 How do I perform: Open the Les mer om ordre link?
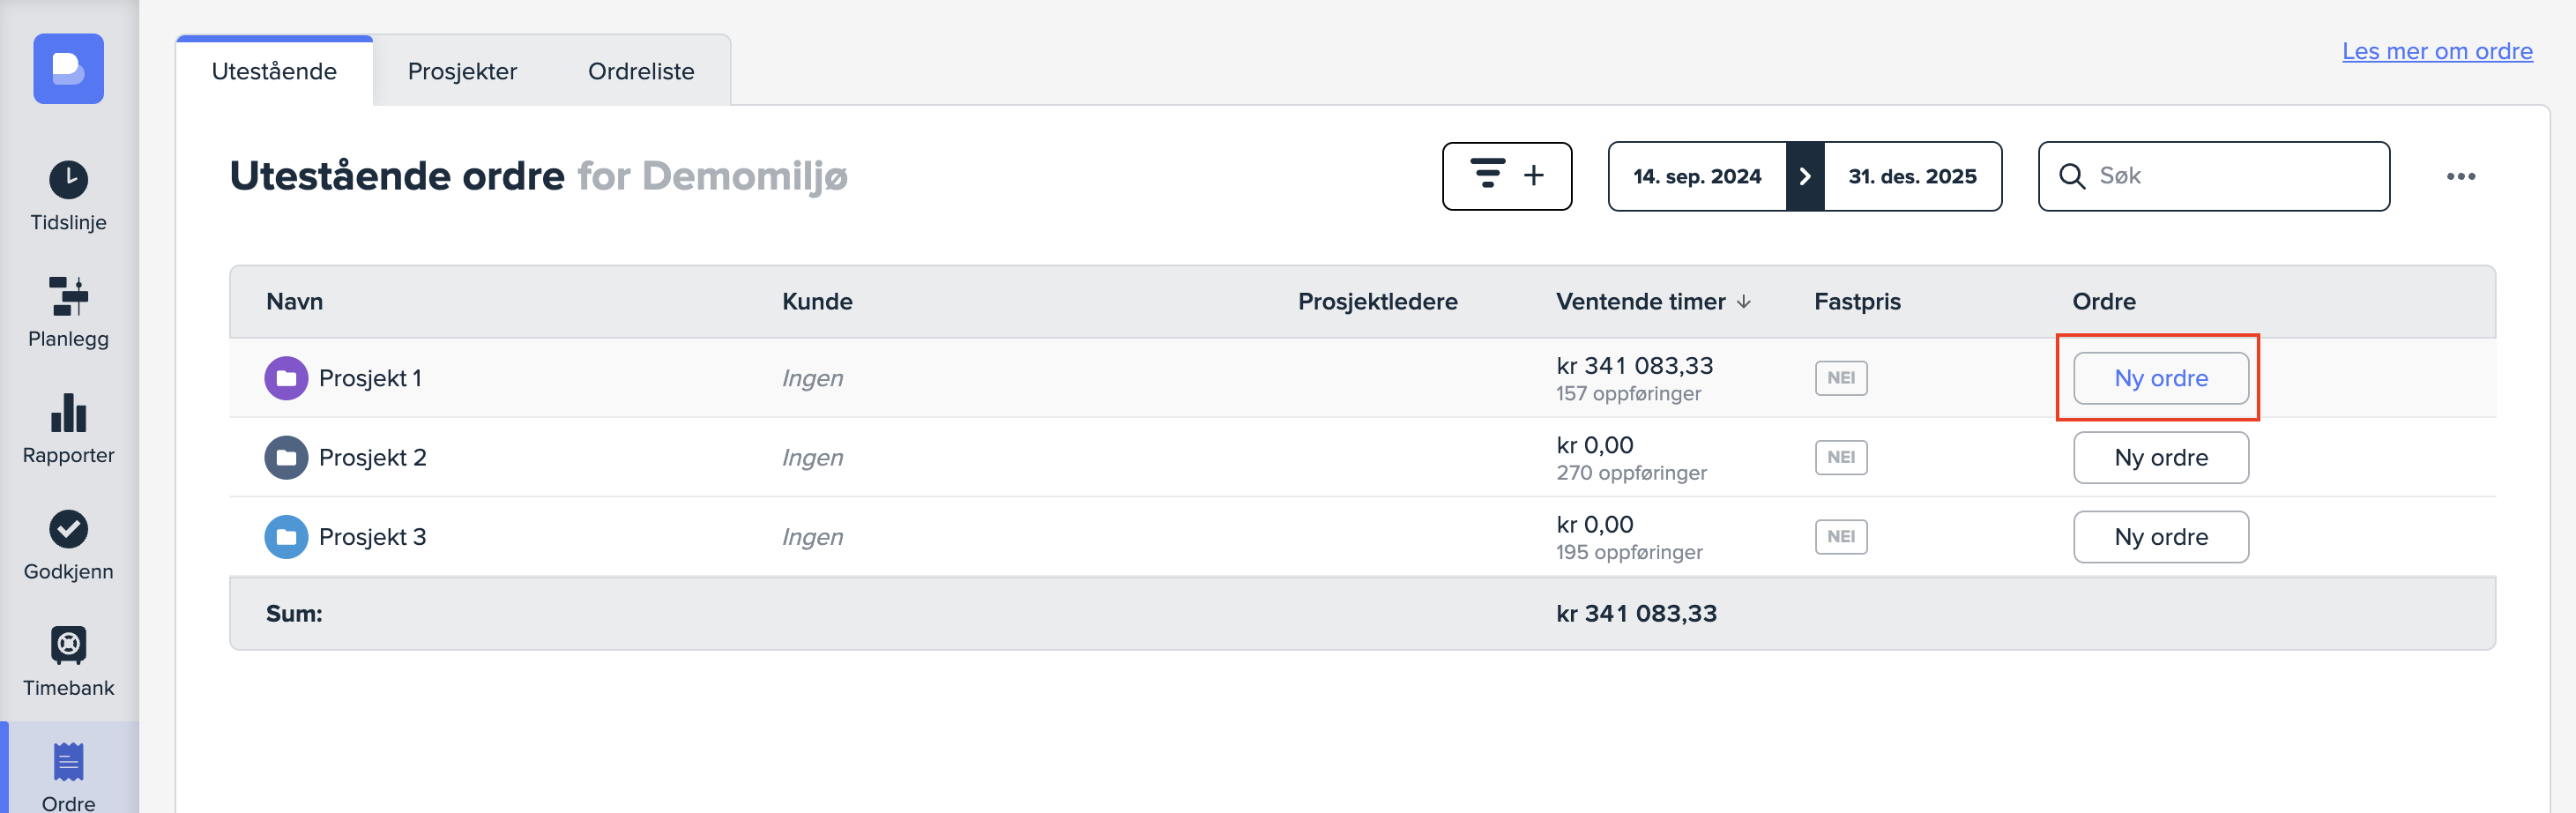2436,51
